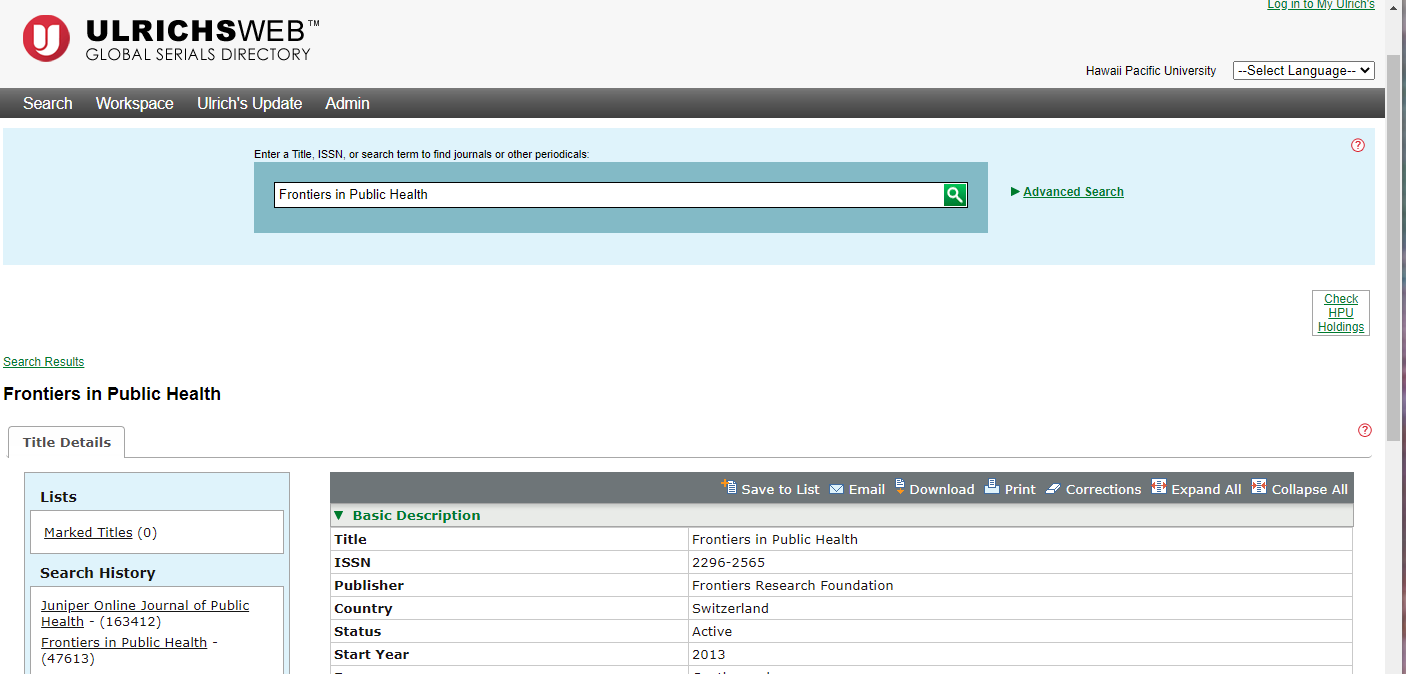
Task: Open the Marked Titles link
Action: (x=88, y=533)
